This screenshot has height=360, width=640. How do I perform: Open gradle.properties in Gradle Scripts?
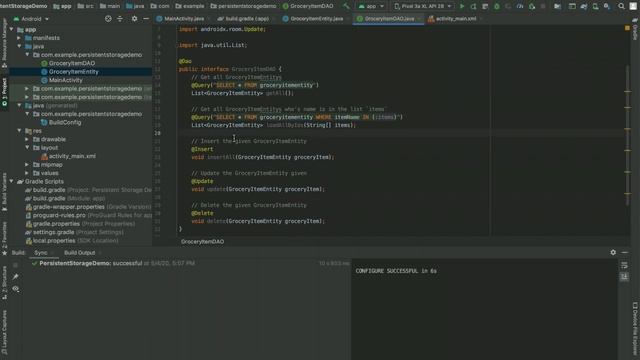56,224
